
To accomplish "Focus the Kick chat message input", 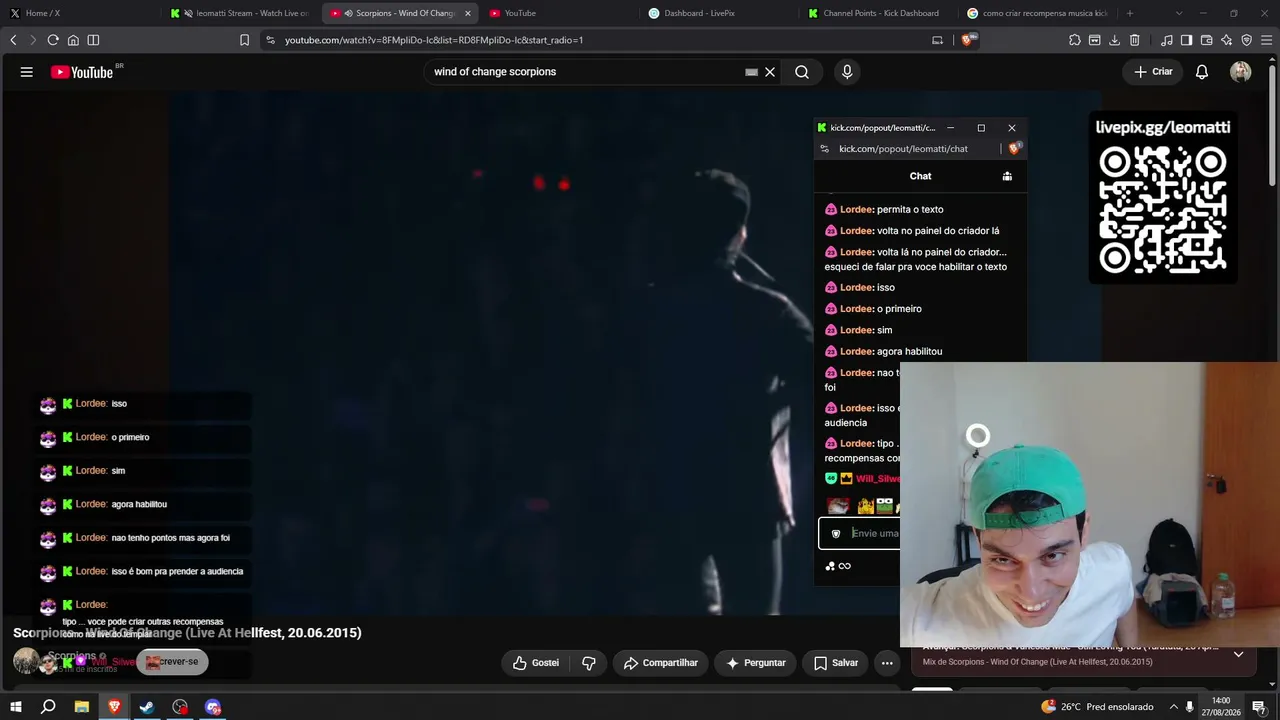I will tap(859, 533).
